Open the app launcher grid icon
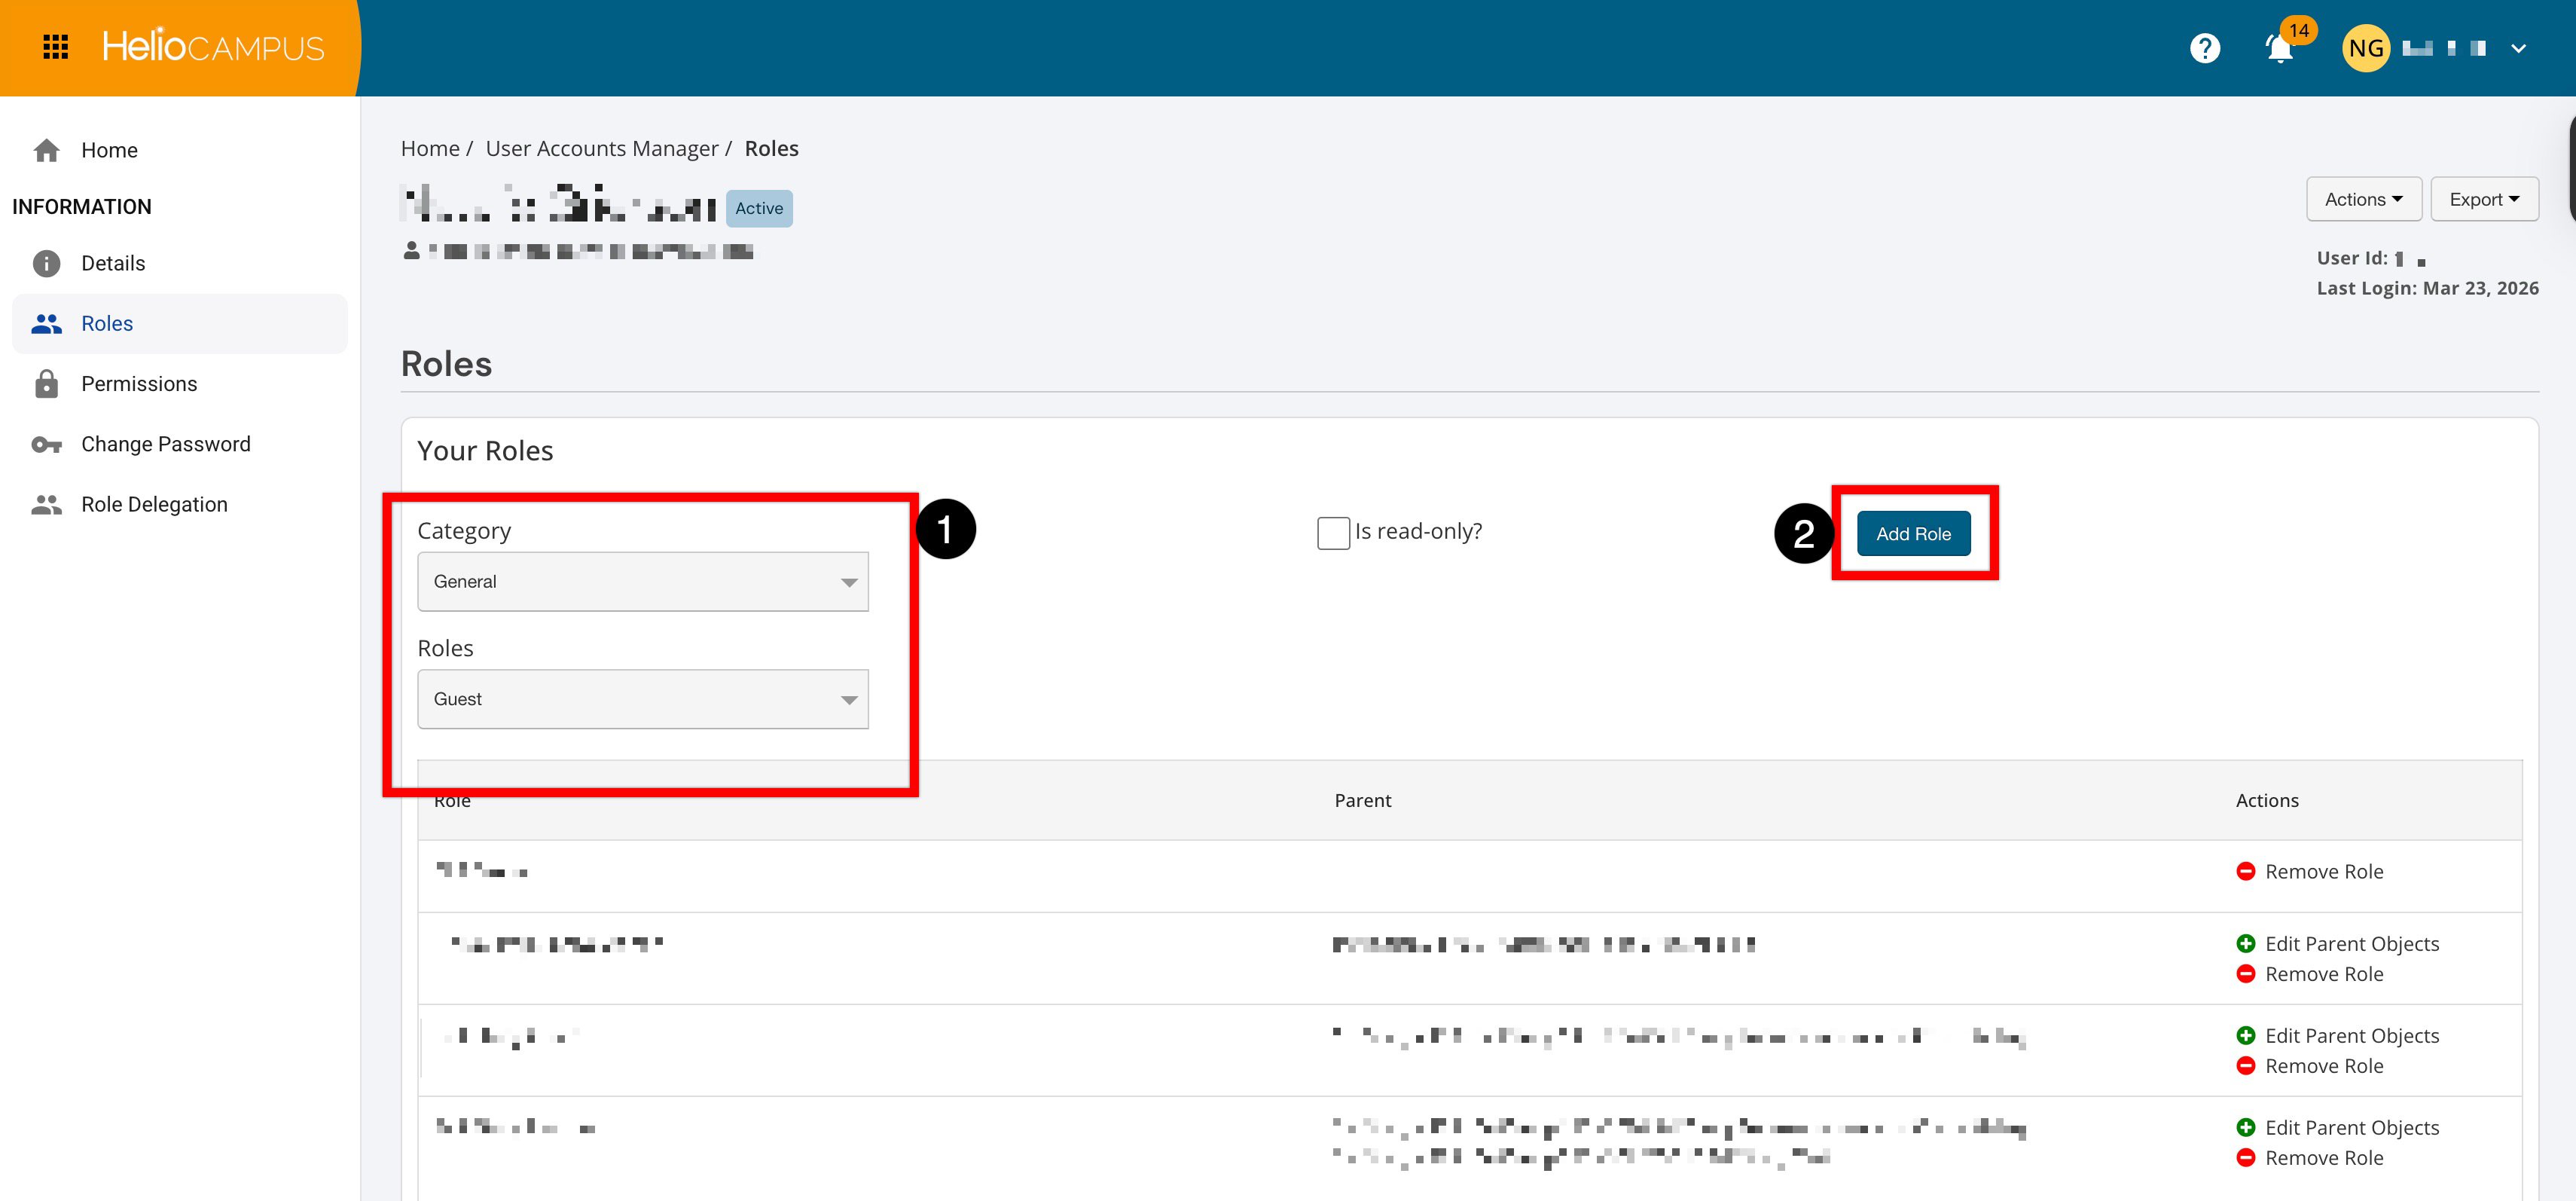This screenshot has height=1201, width=2576. click(x=56, y=47)
